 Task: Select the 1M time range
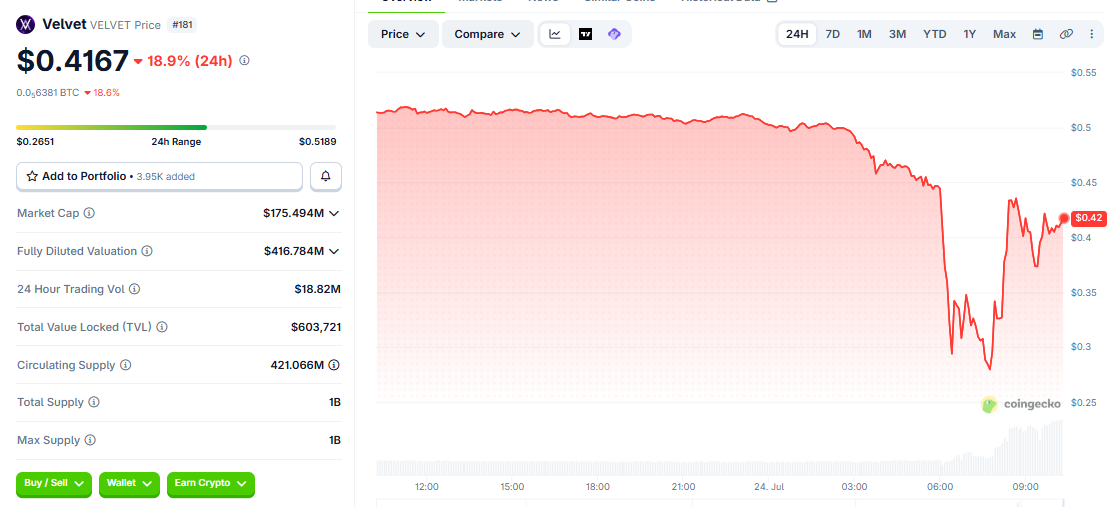[x=864, y=34]
